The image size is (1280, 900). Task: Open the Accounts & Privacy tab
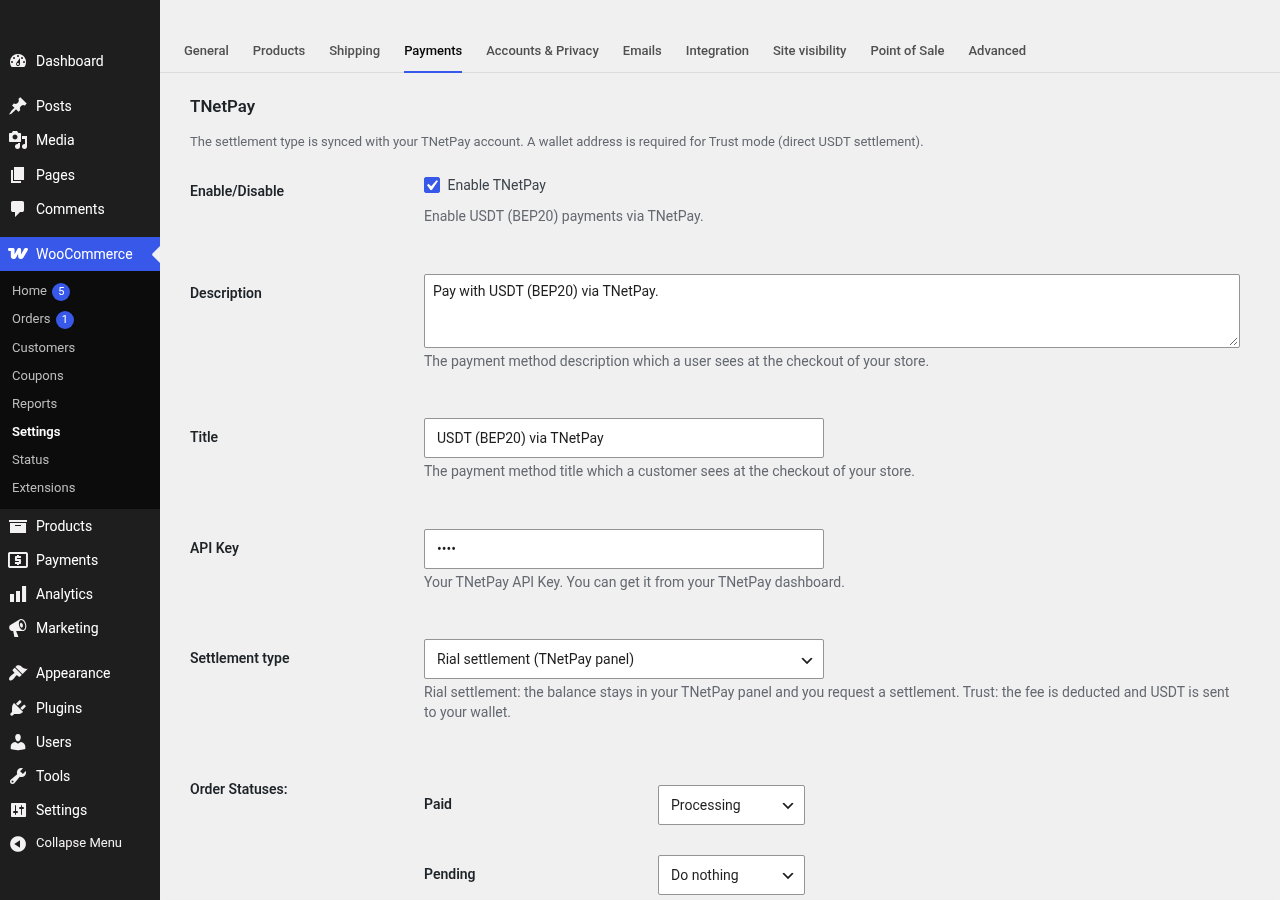tap(542, 51)
